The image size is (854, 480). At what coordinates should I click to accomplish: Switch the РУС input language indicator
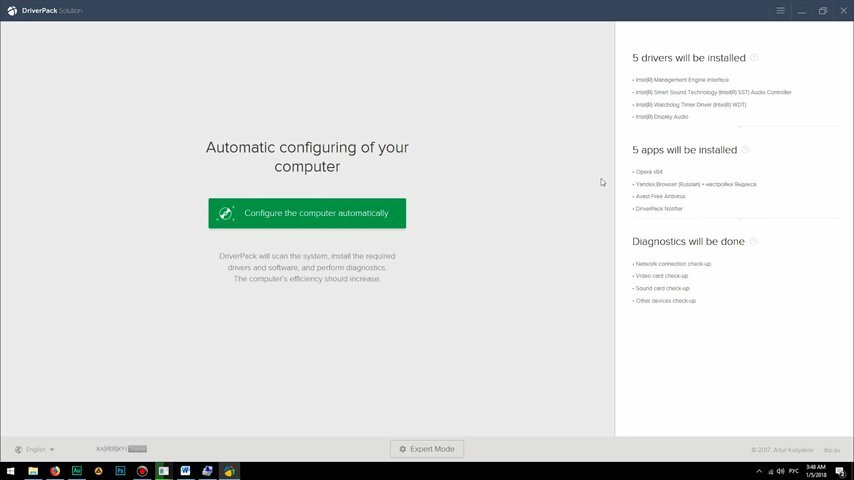point(794,471)
